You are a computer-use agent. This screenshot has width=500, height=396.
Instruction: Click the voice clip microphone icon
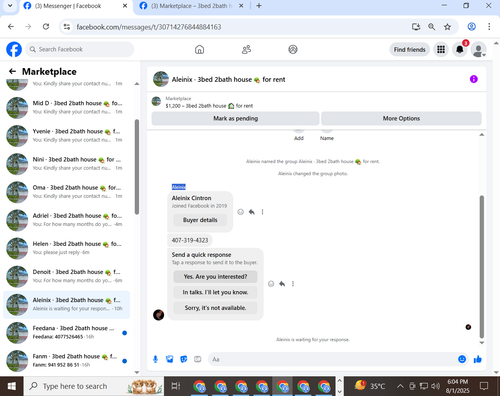point(155,359)
